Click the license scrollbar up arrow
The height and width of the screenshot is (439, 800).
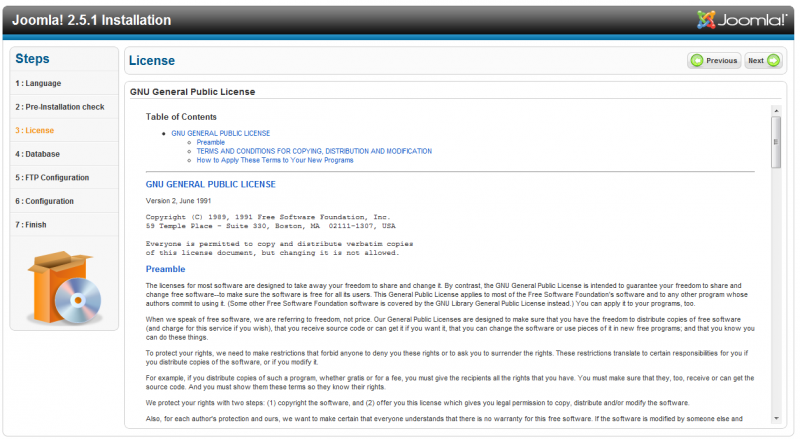776,111
